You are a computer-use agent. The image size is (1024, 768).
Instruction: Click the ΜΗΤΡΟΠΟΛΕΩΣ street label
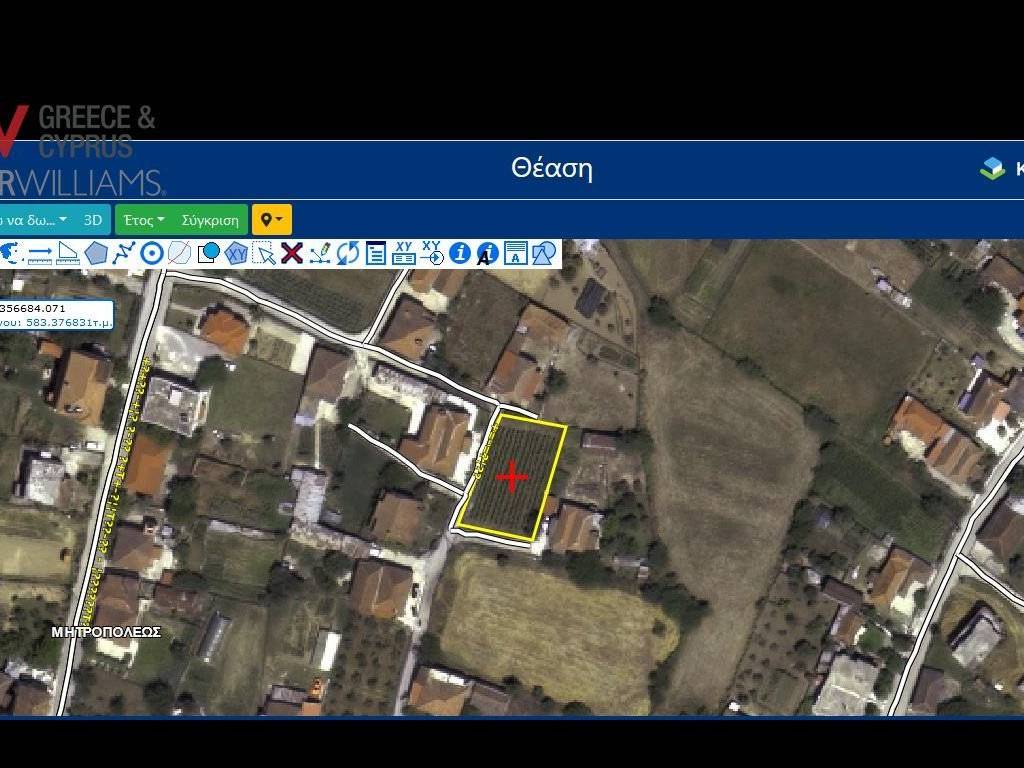point(106,633)
